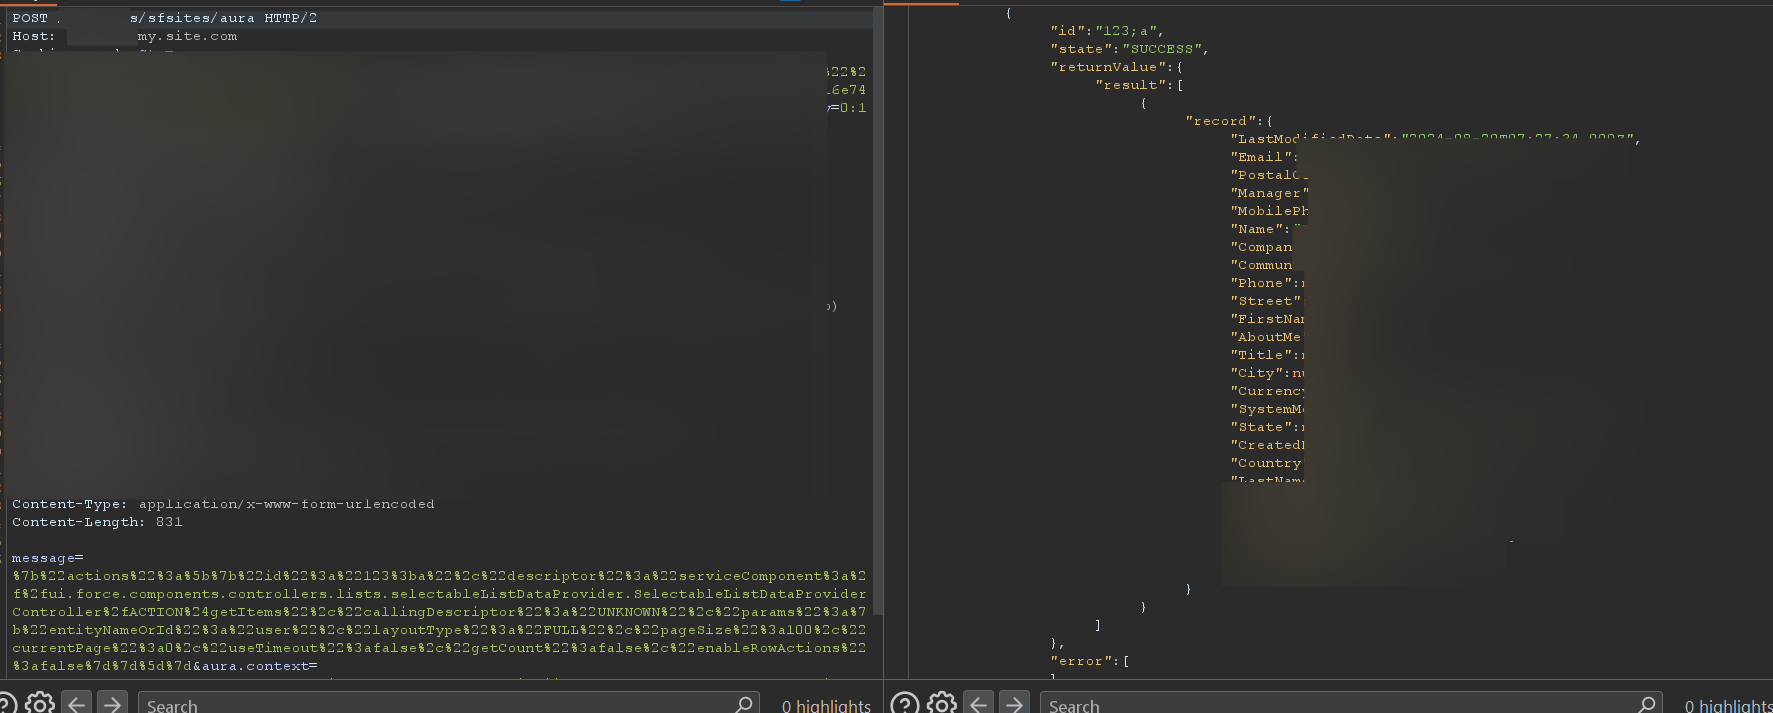Jump to previous match in response search

click(979, 704)
